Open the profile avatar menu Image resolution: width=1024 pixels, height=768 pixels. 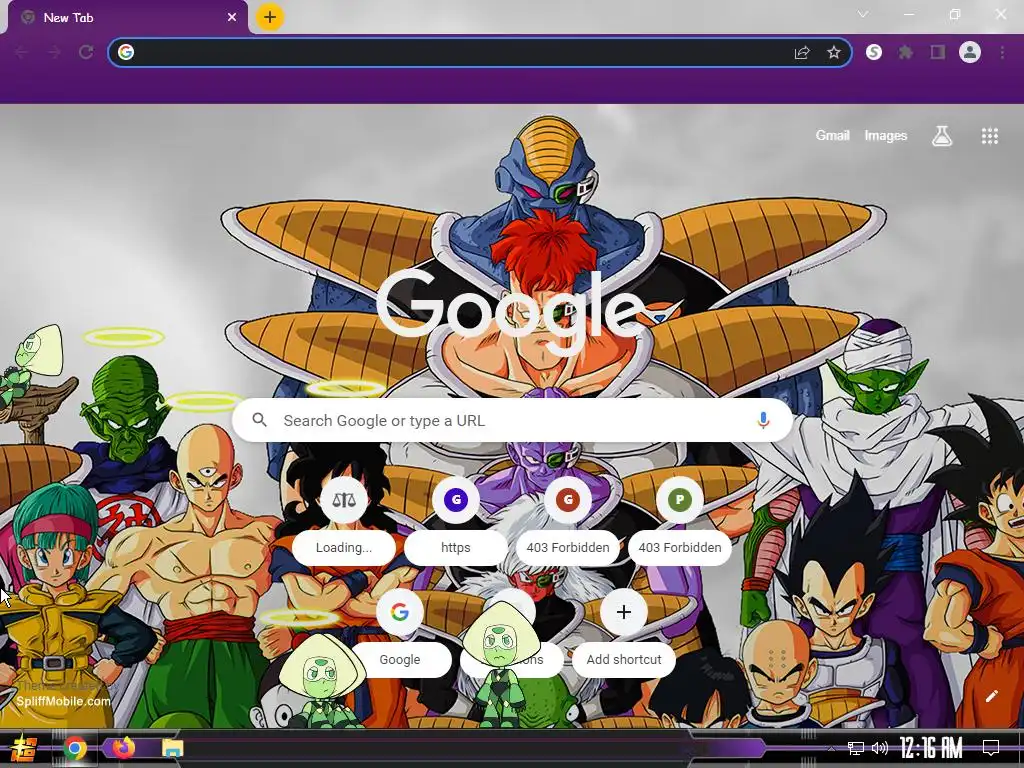click(970, 52)
